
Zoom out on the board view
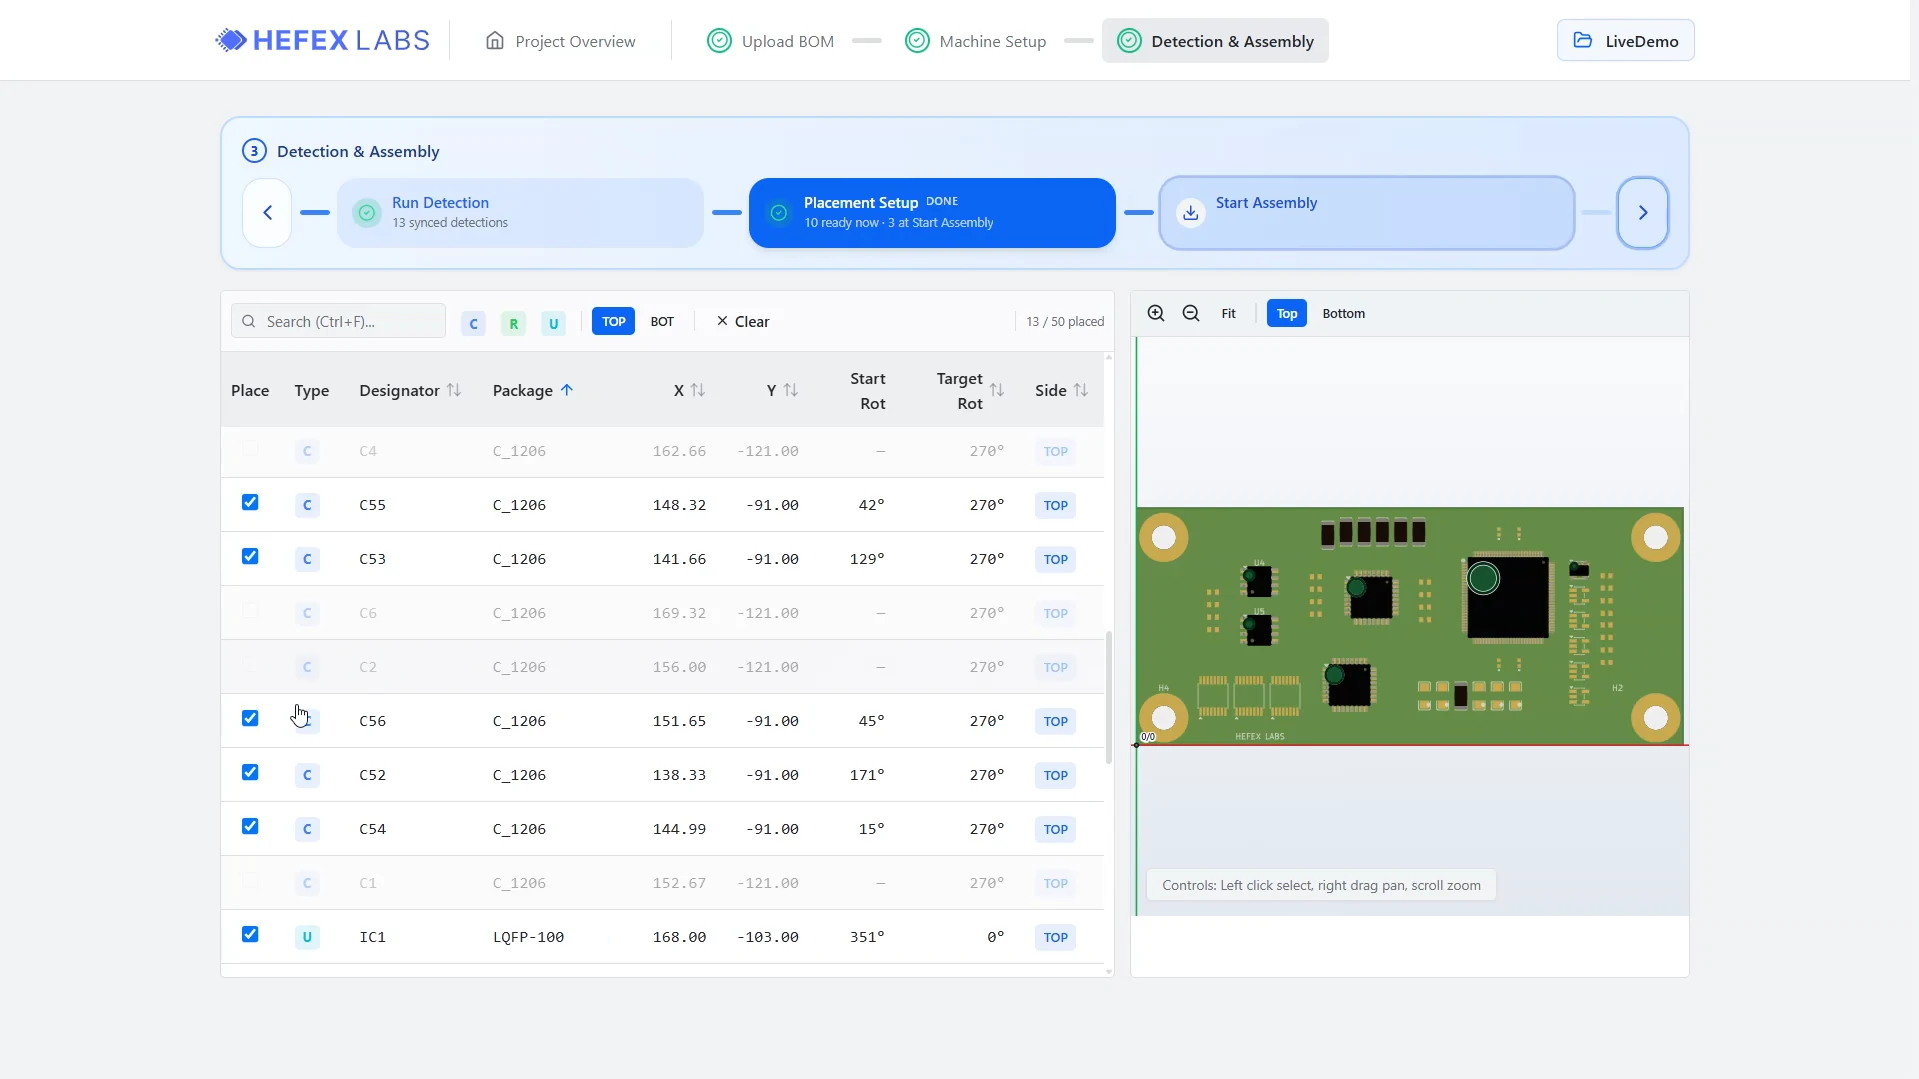tap(1191, 313)
